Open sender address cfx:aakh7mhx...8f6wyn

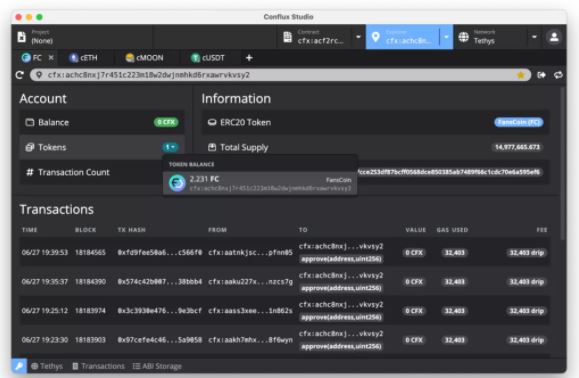[250, 340]
